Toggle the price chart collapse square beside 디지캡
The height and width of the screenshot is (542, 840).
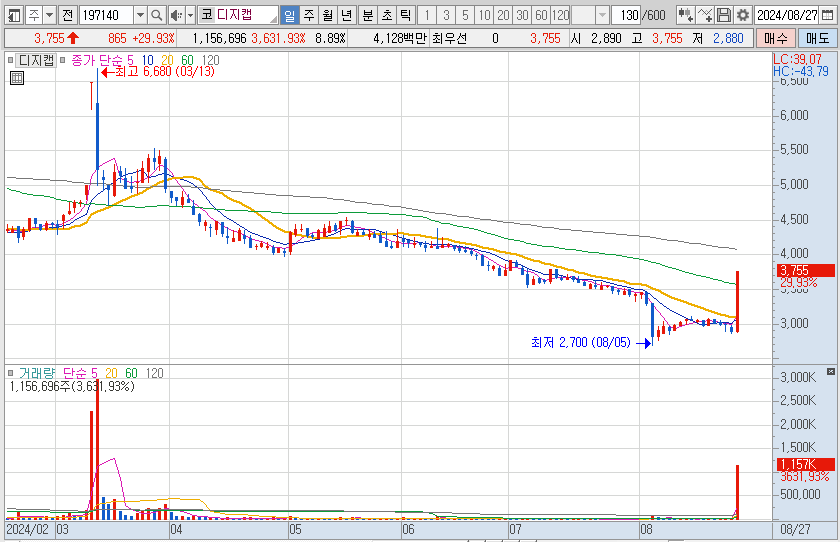(x=10, y=60)
